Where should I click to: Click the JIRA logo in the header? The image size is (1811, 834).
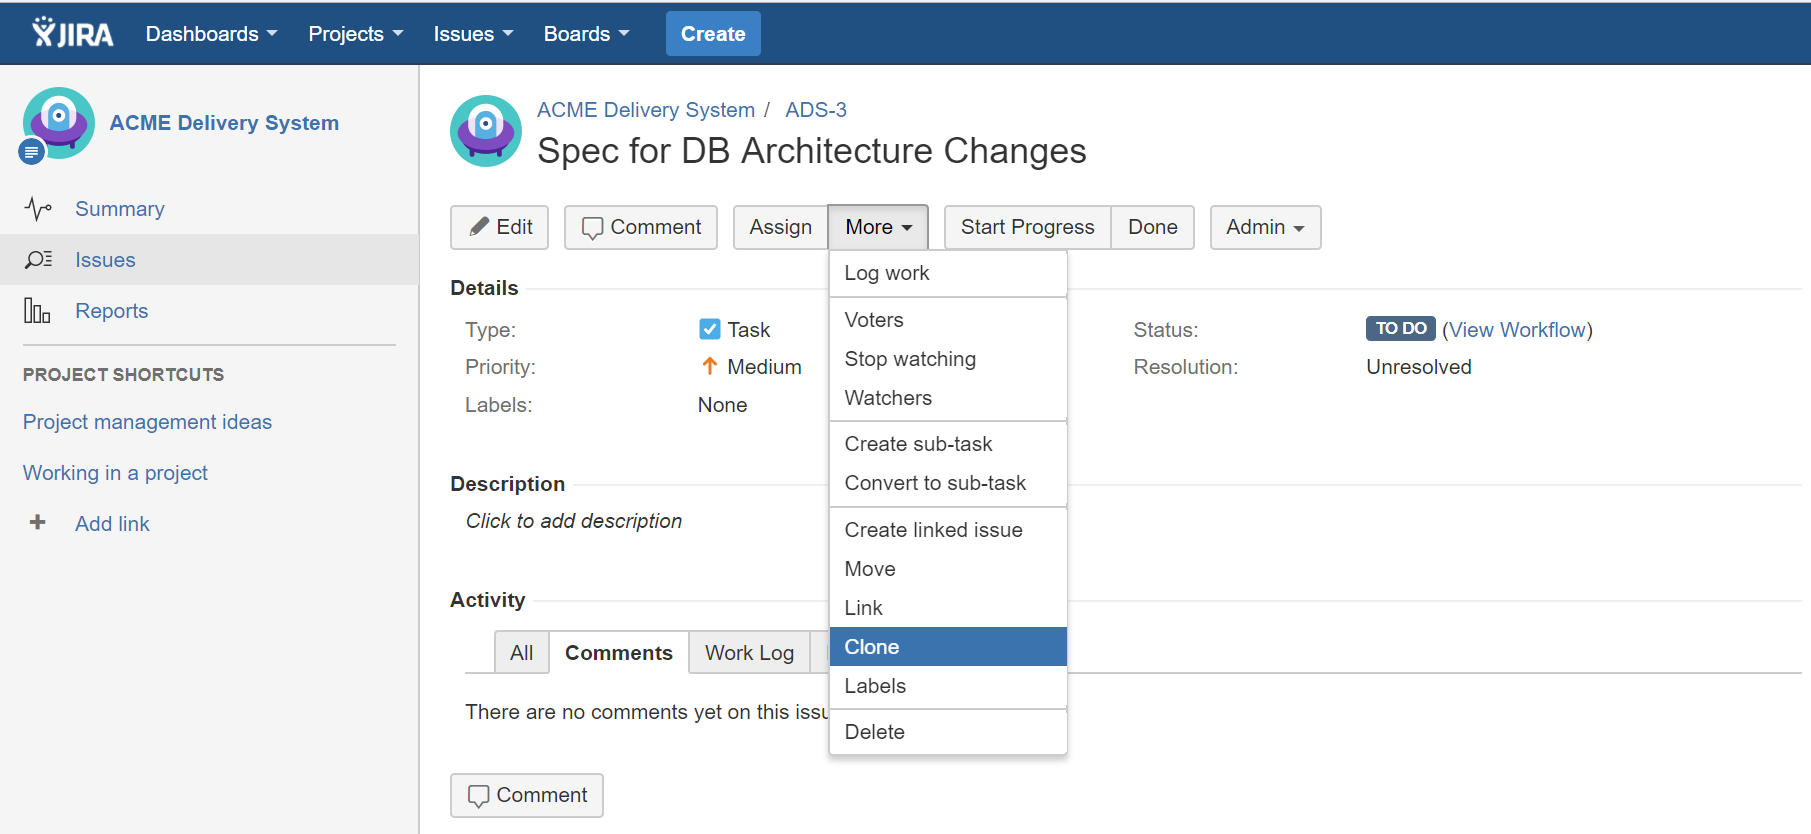tap(72, 33)
